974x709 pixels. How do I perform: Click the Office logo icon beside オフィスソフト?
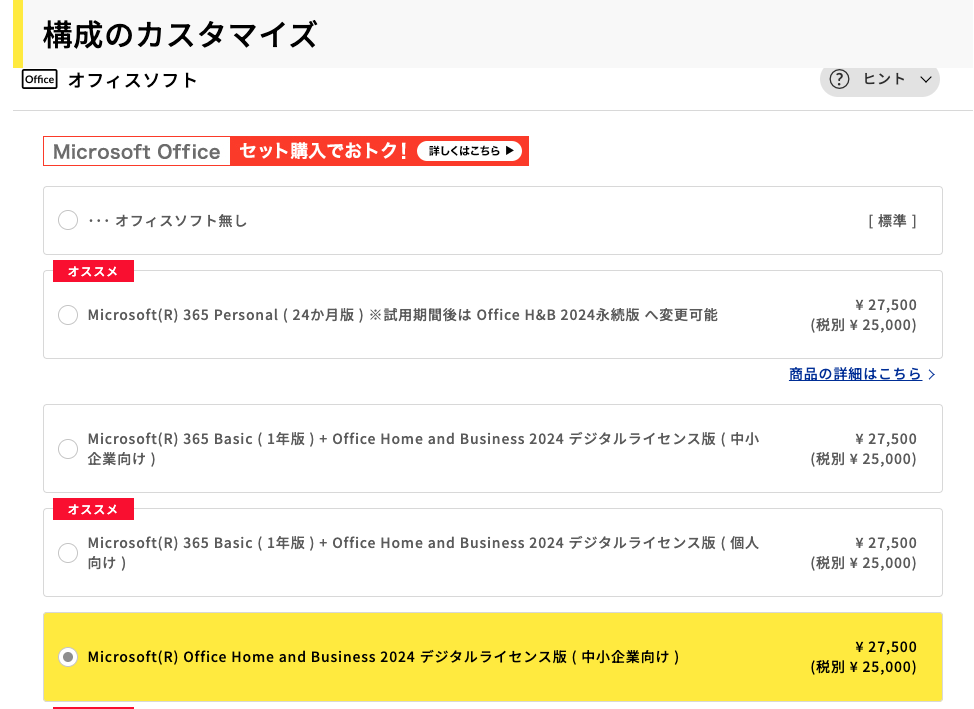40,80
